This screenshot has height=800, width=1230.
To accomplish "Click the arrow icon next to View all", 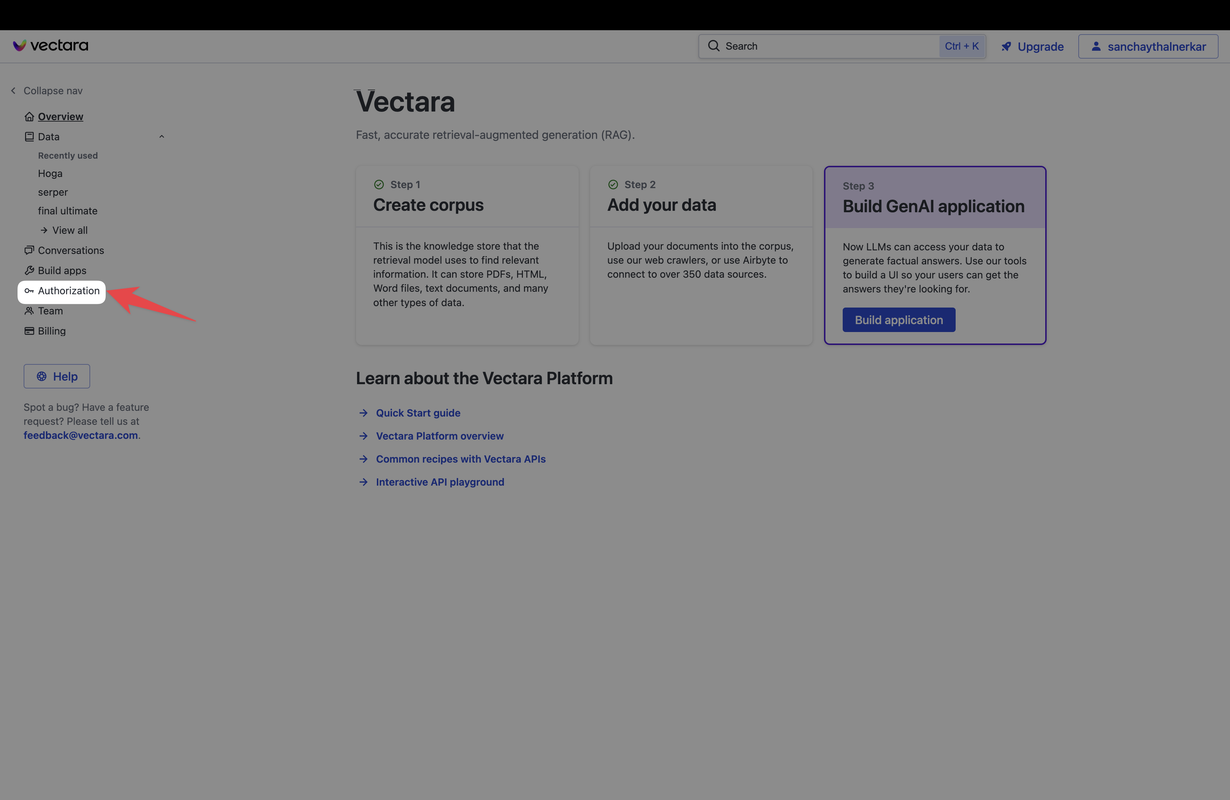I will (44, 230).
